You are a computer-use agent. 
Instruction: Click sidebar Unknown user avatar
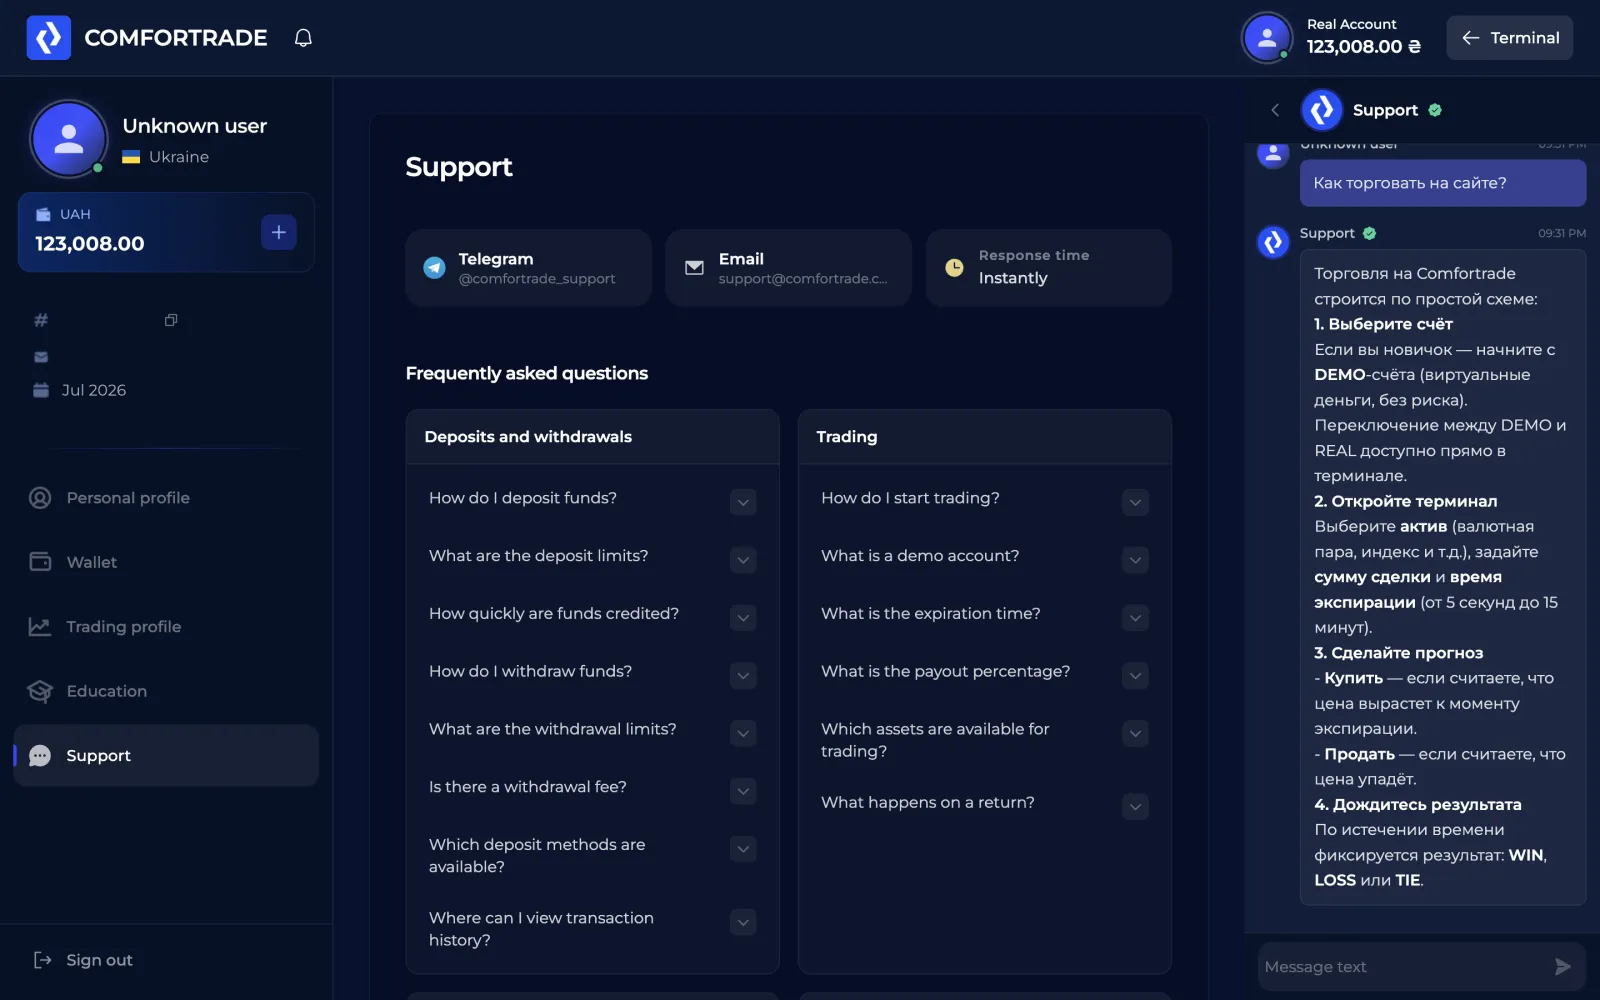(x=68, y=139)
